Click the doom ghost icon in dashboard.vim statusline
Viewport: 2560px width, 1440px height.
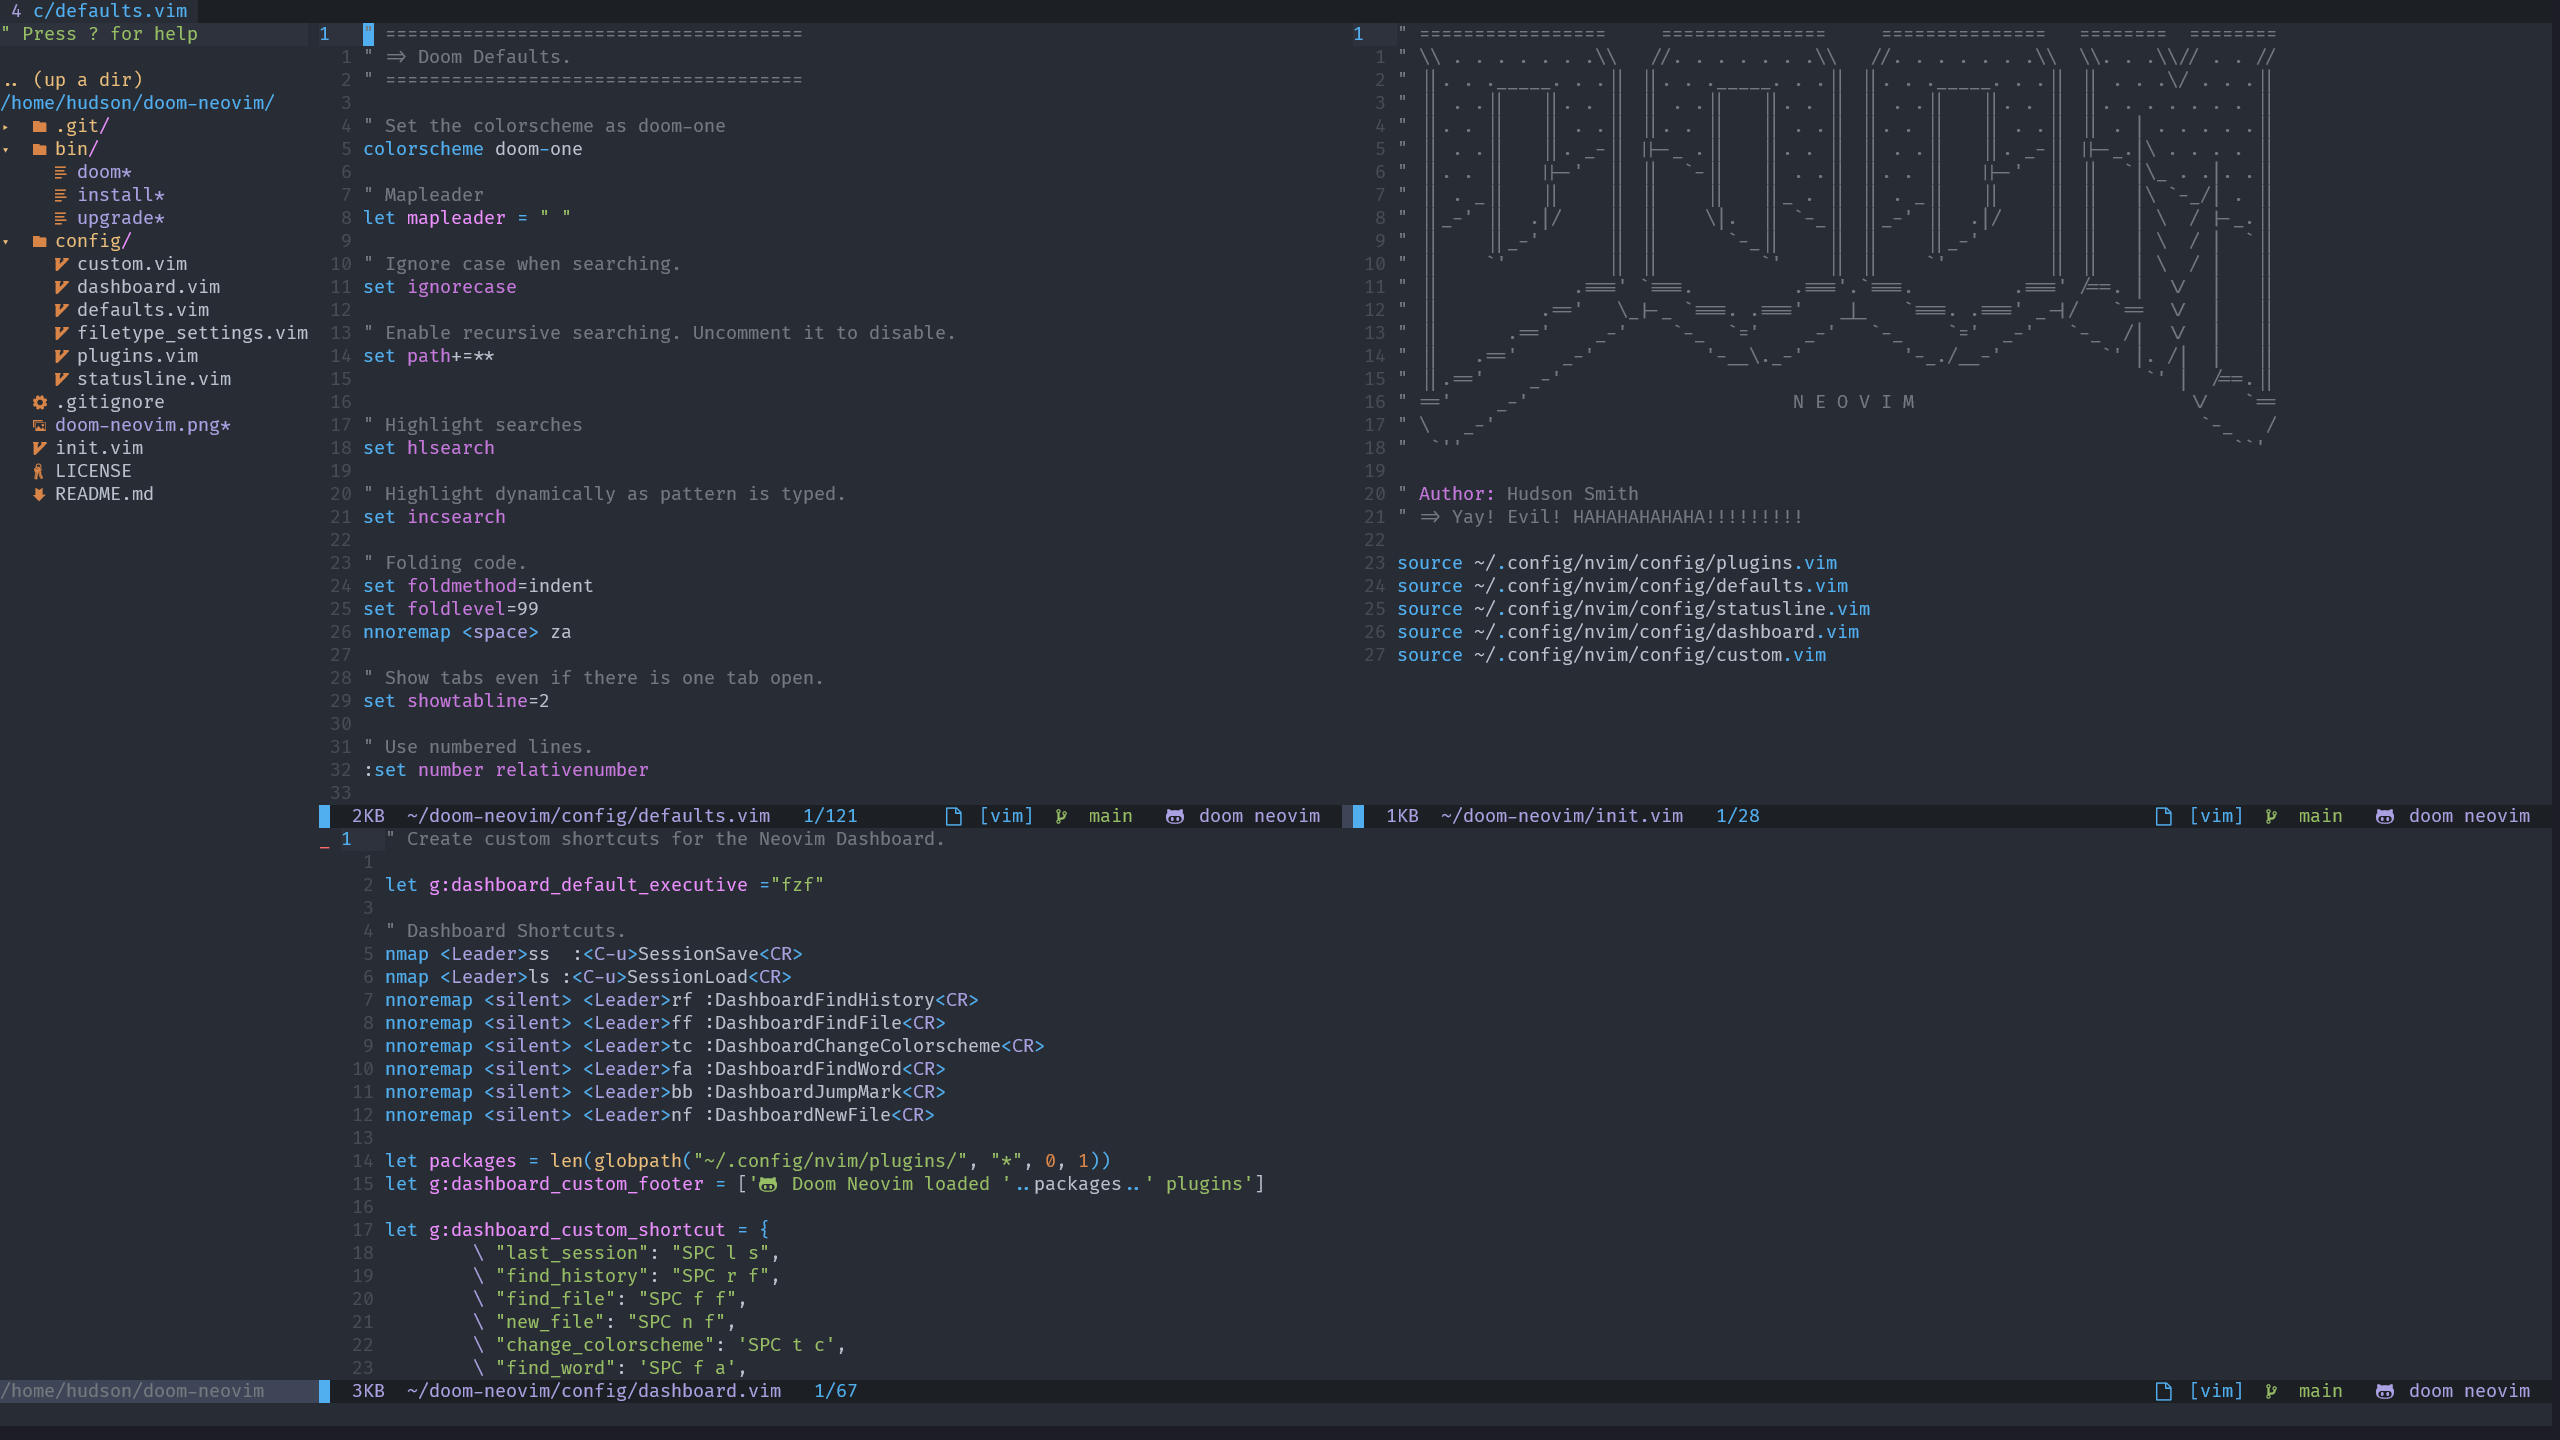pyautogui.click(x=2385, y=1391)
